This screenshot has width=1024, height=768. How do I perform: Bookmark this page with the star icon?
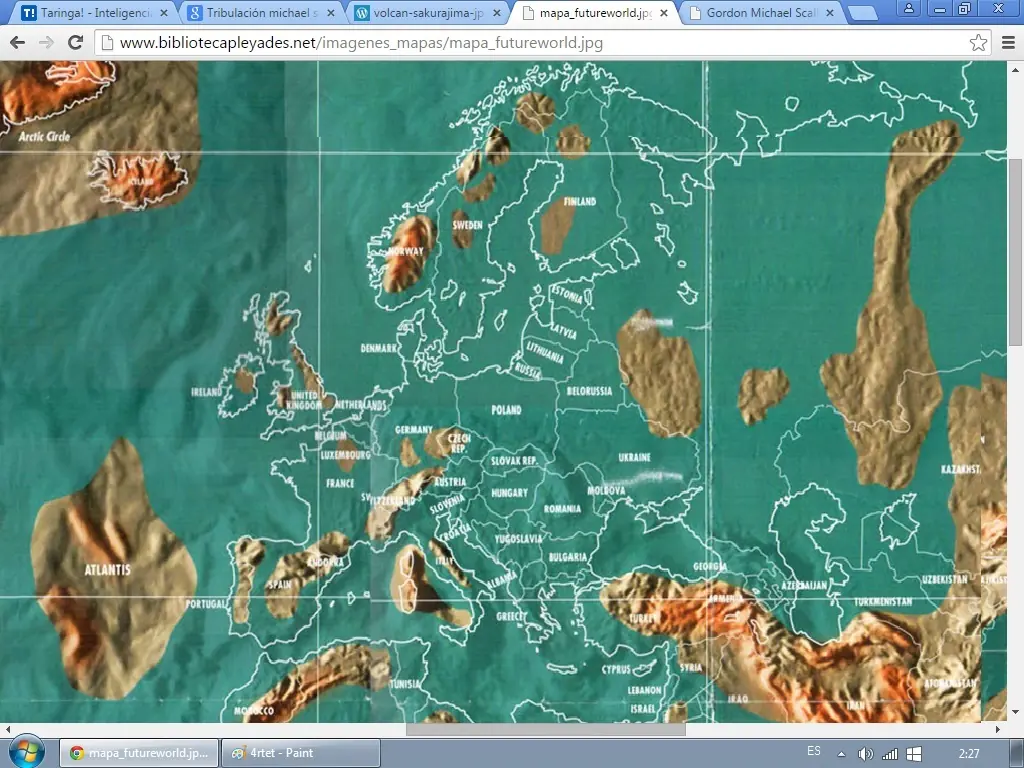coord(978,42)
